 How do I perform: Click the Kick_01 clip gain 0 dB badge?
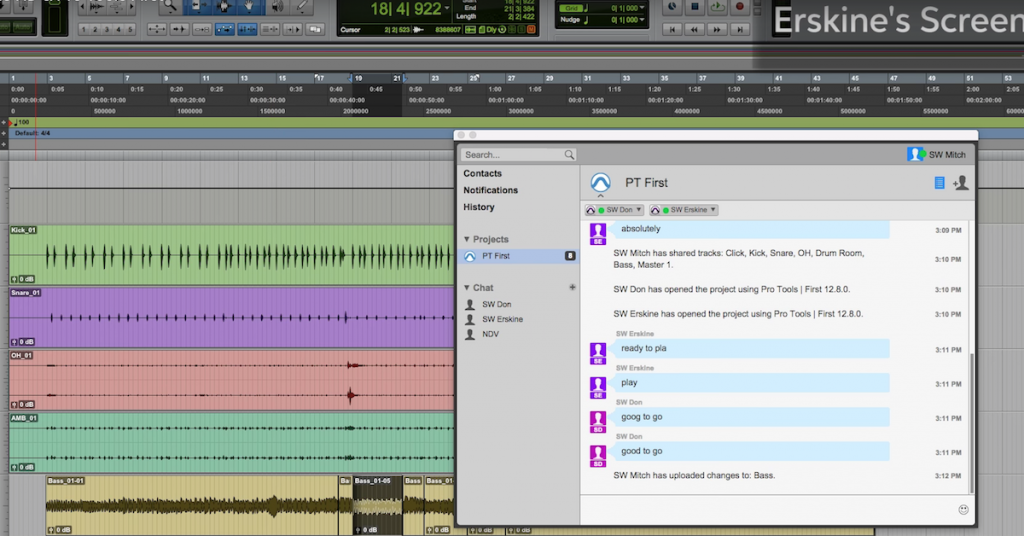point(22,279)
